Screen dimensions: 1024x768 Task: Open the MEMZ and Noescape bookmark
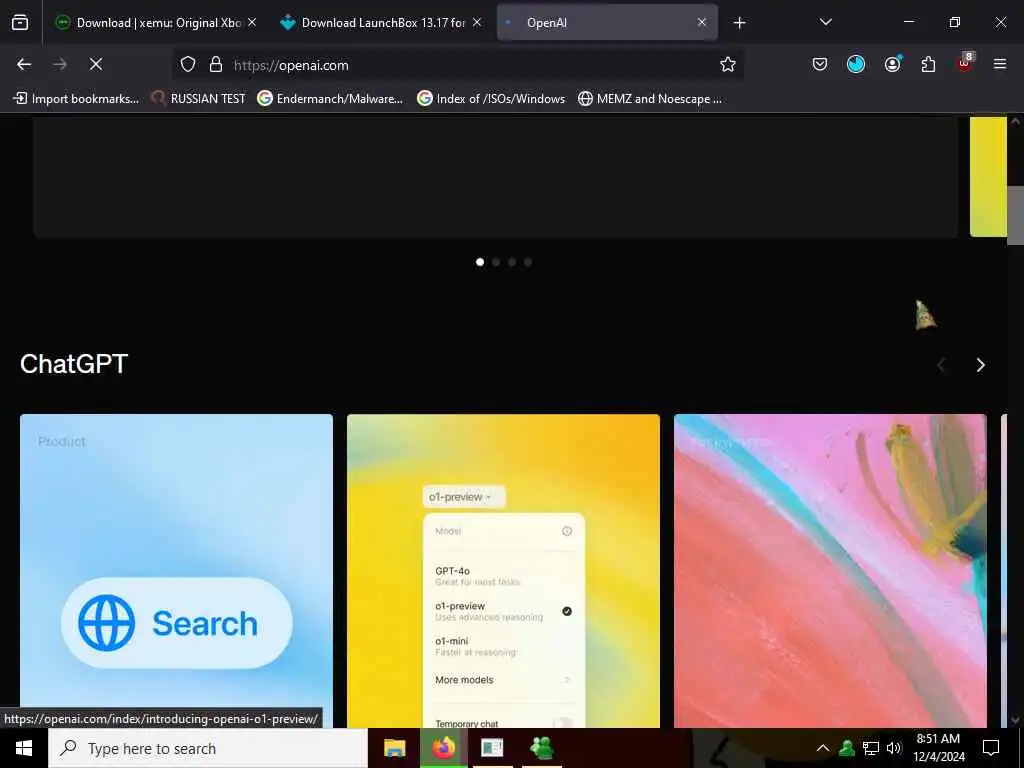tap(650, 99)
